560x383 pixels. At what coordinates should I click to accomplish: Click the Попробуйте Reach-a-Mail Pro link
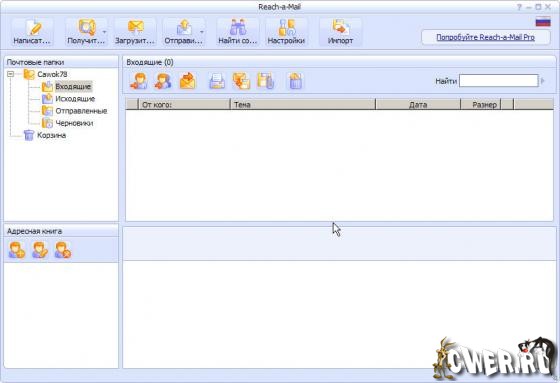[x=485, y=37]
